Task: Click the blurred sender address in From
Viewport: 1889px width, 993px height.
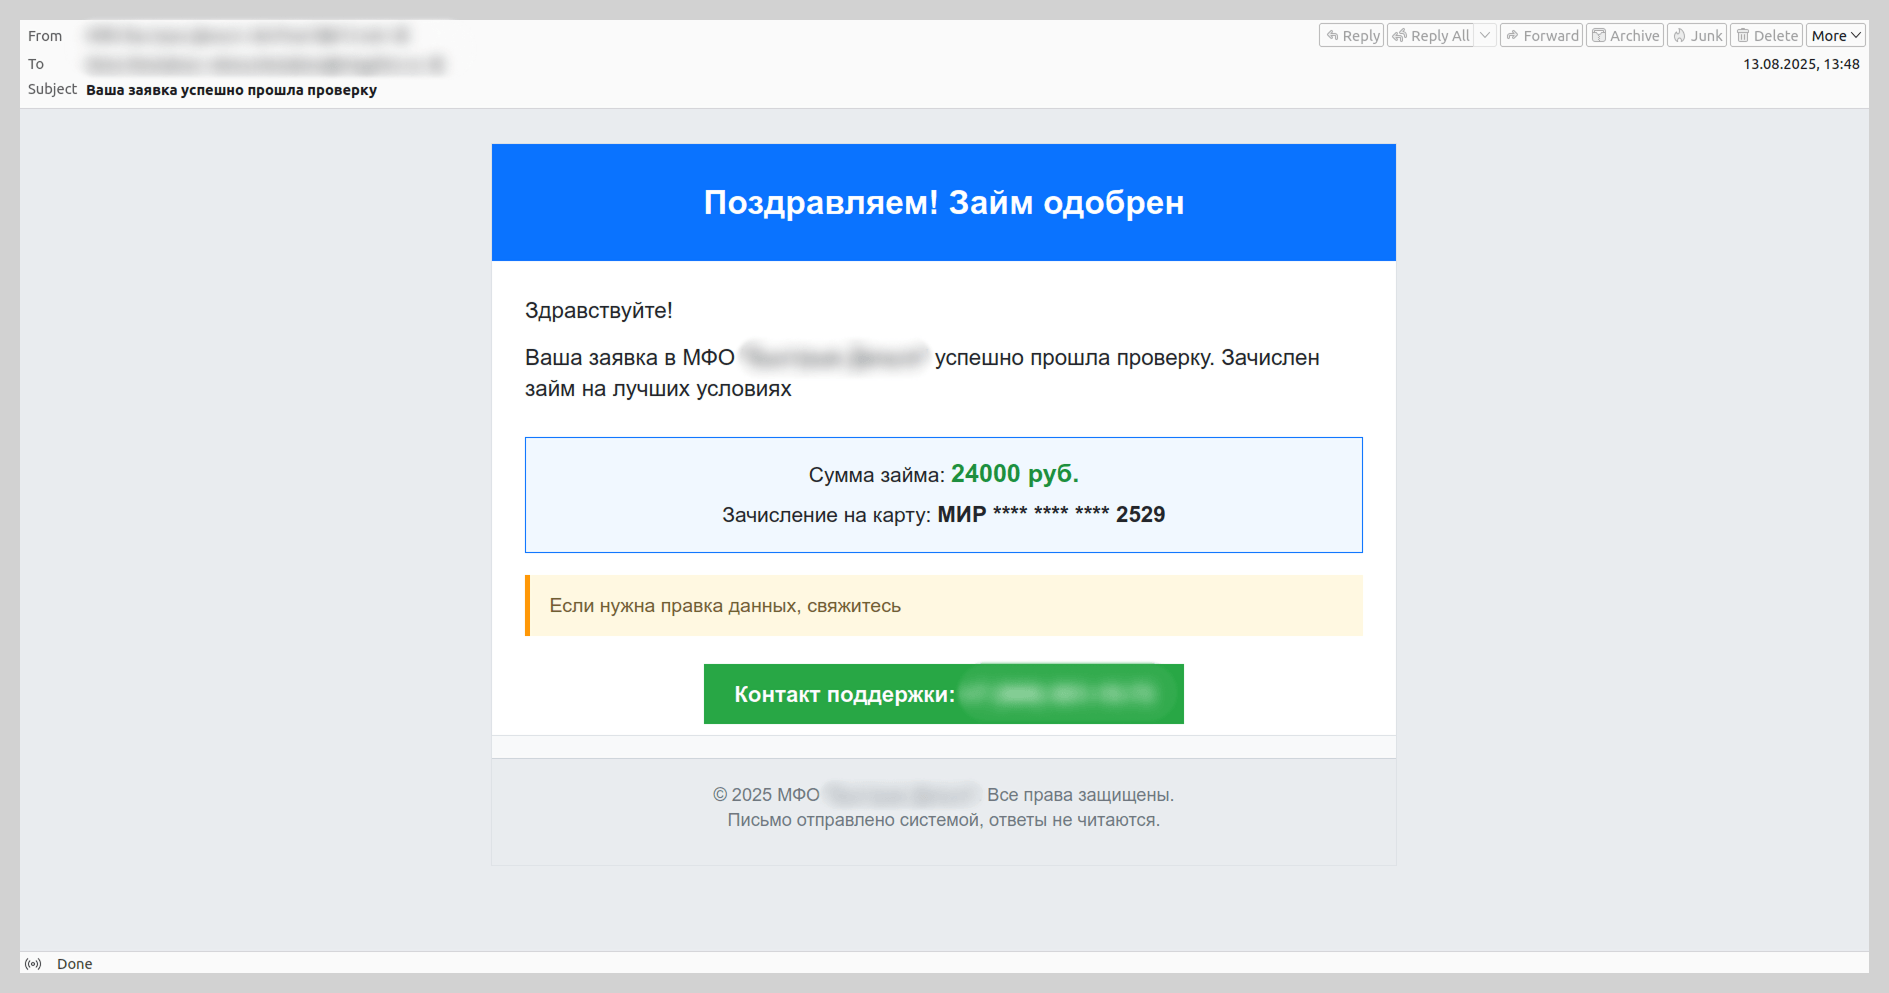Action: click(x=248, y=36)
